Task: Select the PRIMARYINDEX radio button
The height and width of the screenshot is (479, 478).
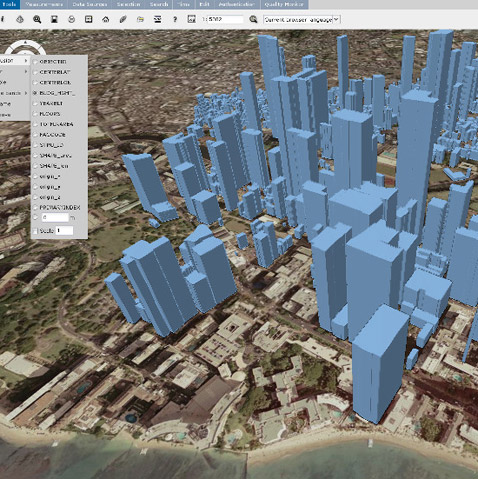Action: (x=35, y=207)
